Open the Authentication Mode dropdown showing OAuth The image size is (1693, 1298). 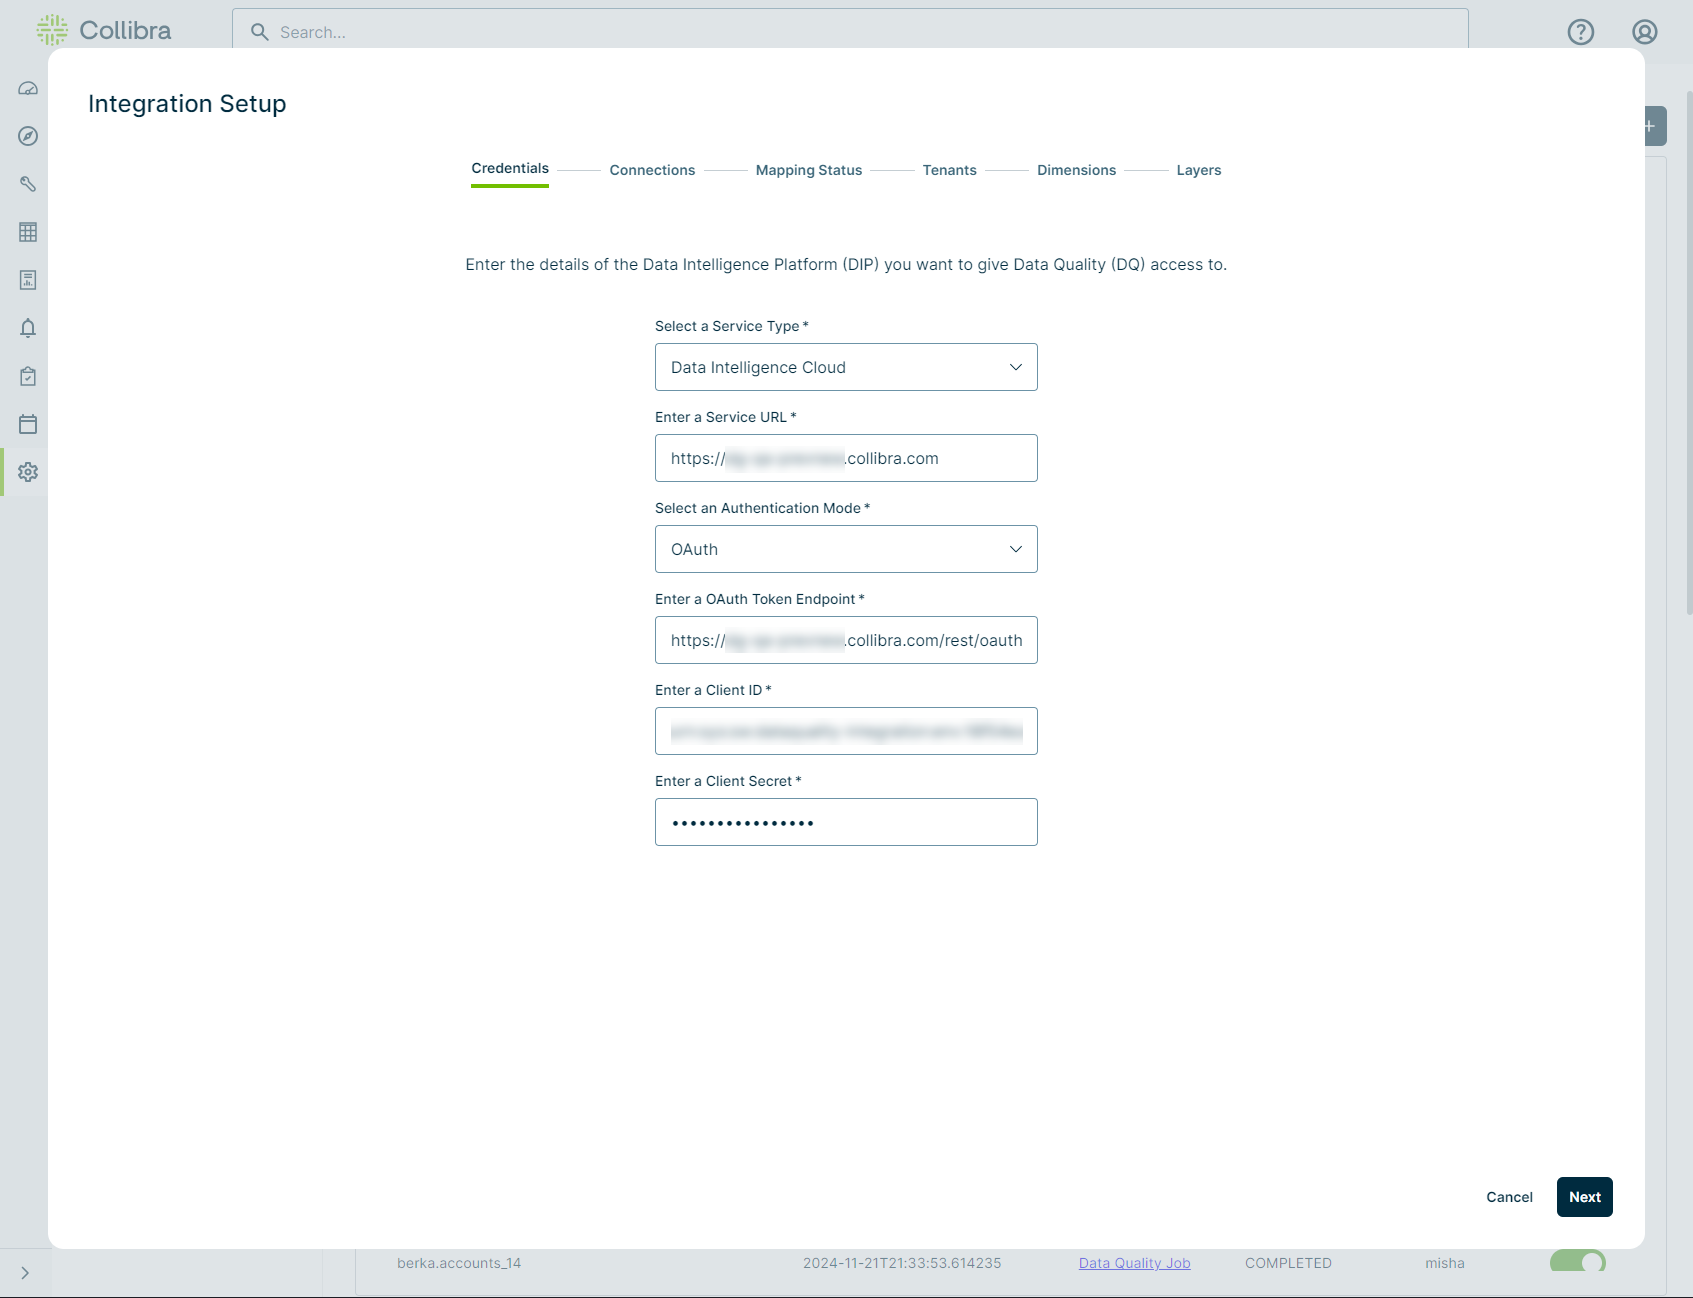pos(846,549)
